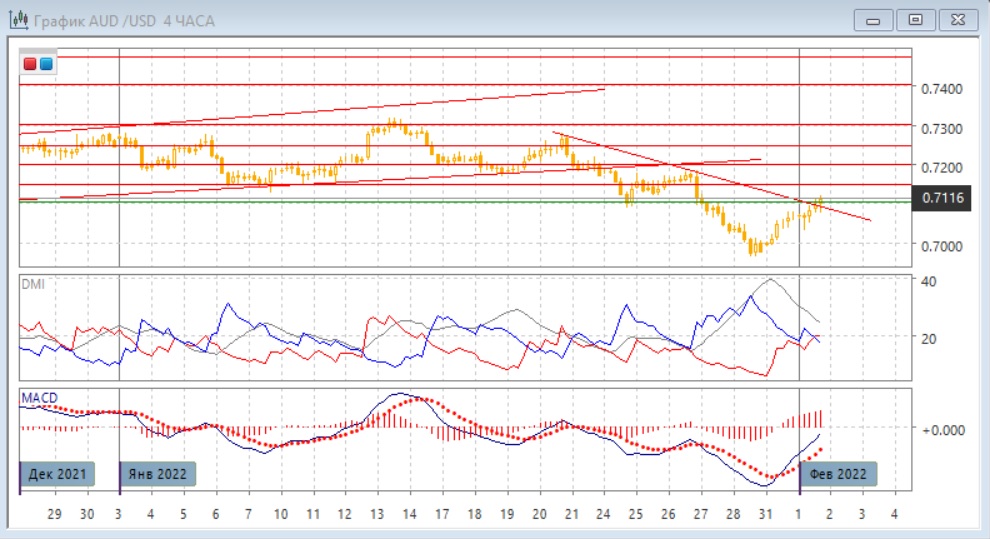Click date label 31 on the time axis
The image size is (990, 539).
[x=765, y=514]
